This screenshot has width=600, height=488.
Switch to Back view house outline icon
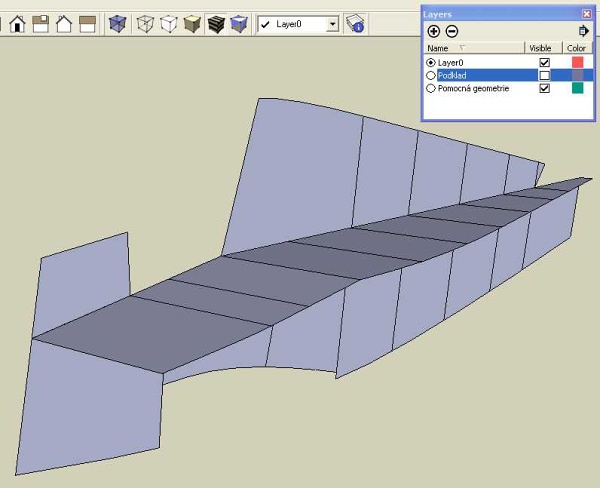point(64,24)
